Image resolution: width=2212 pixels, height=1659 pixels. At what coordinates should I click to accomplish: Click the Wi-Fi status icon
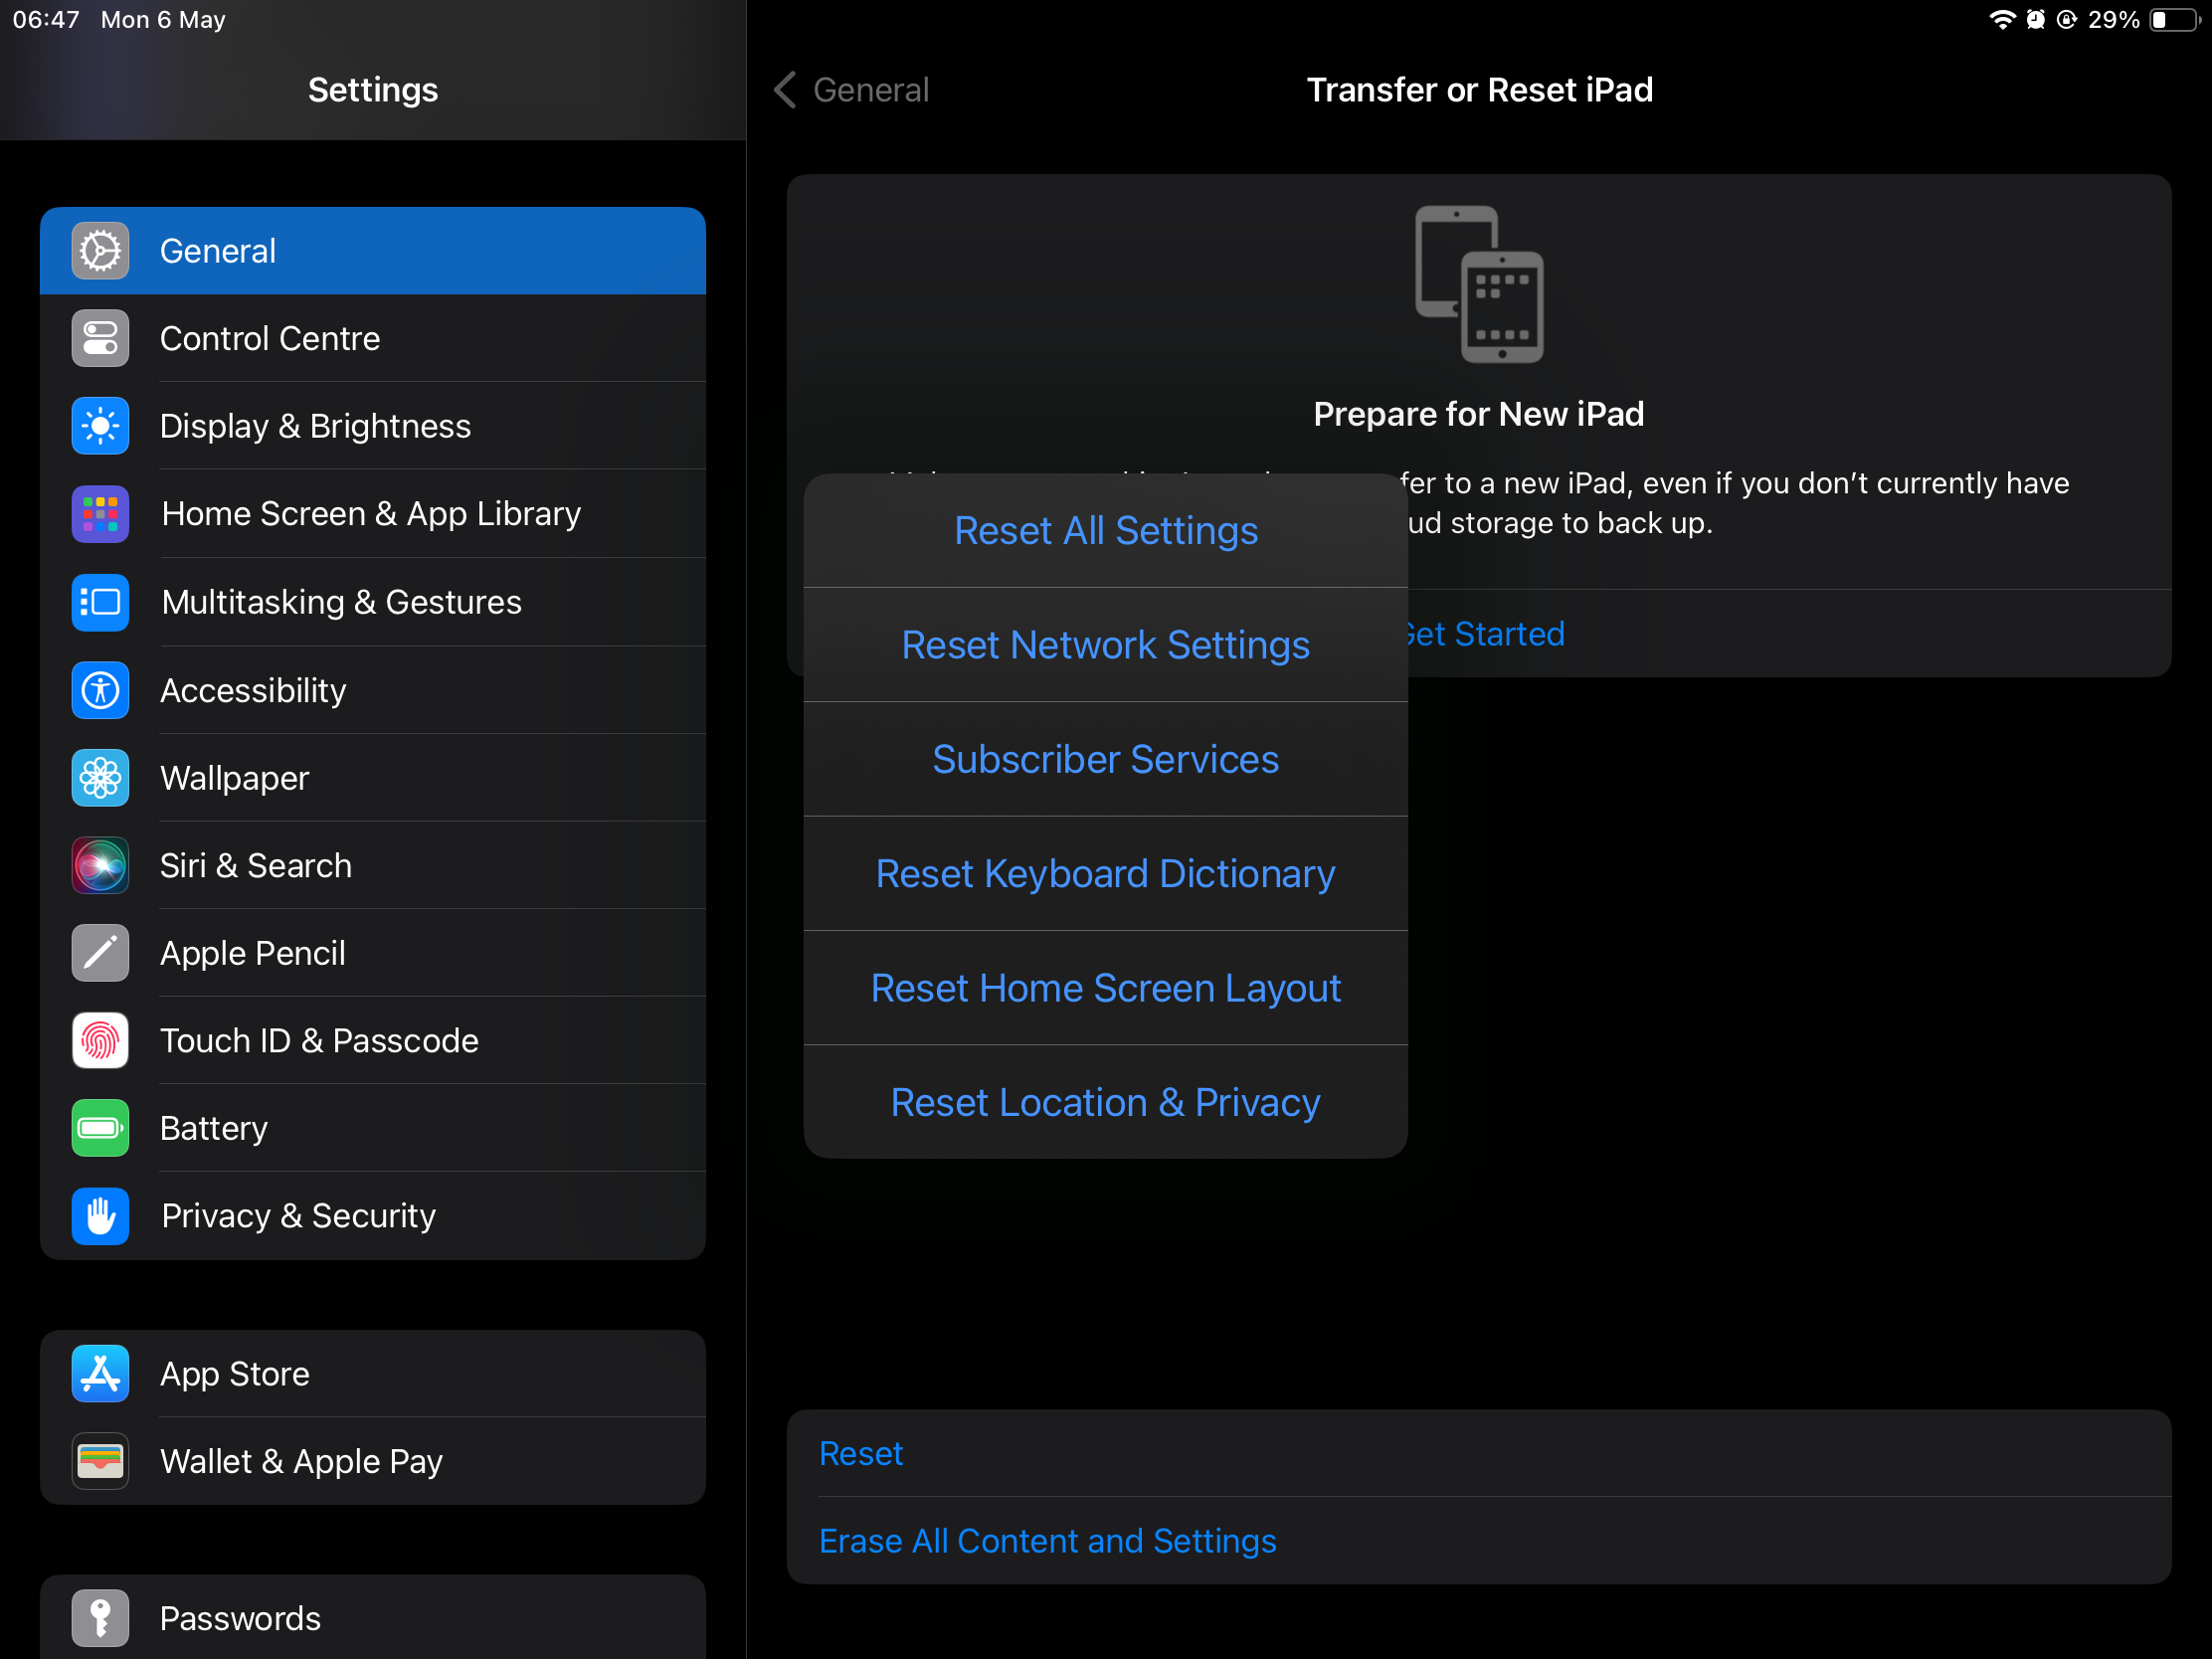pyautogui.click(x=2001, y=20)
